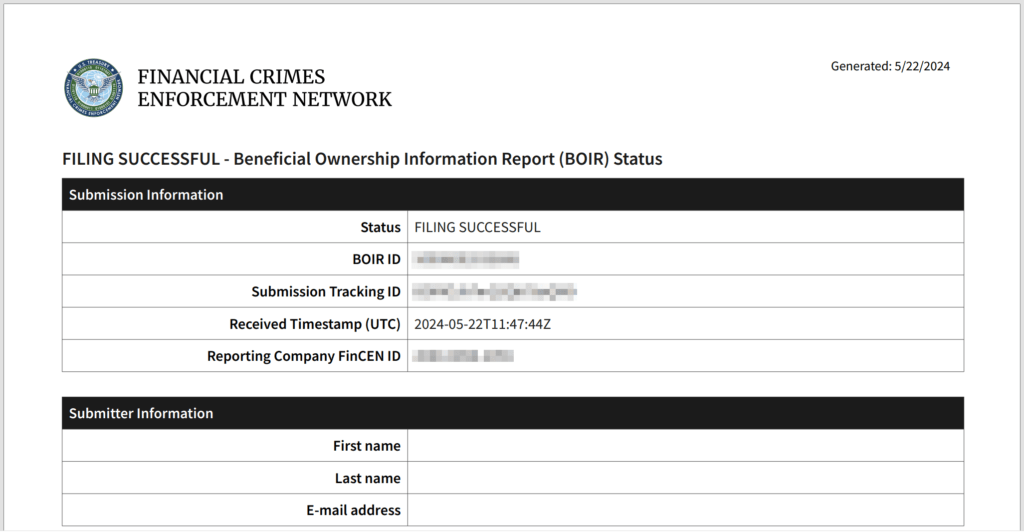Select the Generated: 5/22/2024 date text
Image resolution: width=1024 pixels, height=532 pixels.
click(890, 66)
